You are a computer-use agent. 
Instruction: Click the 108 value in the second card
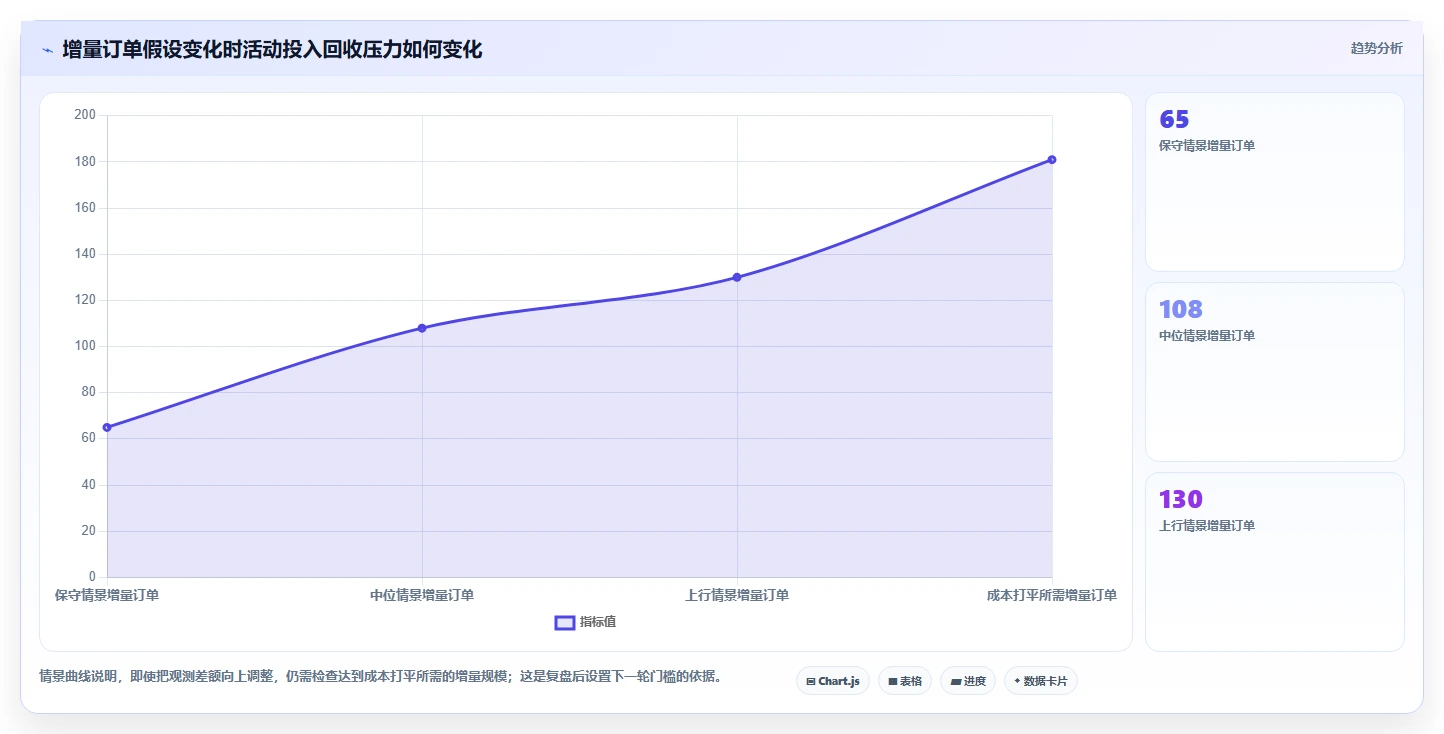[x=1181, y=309]
